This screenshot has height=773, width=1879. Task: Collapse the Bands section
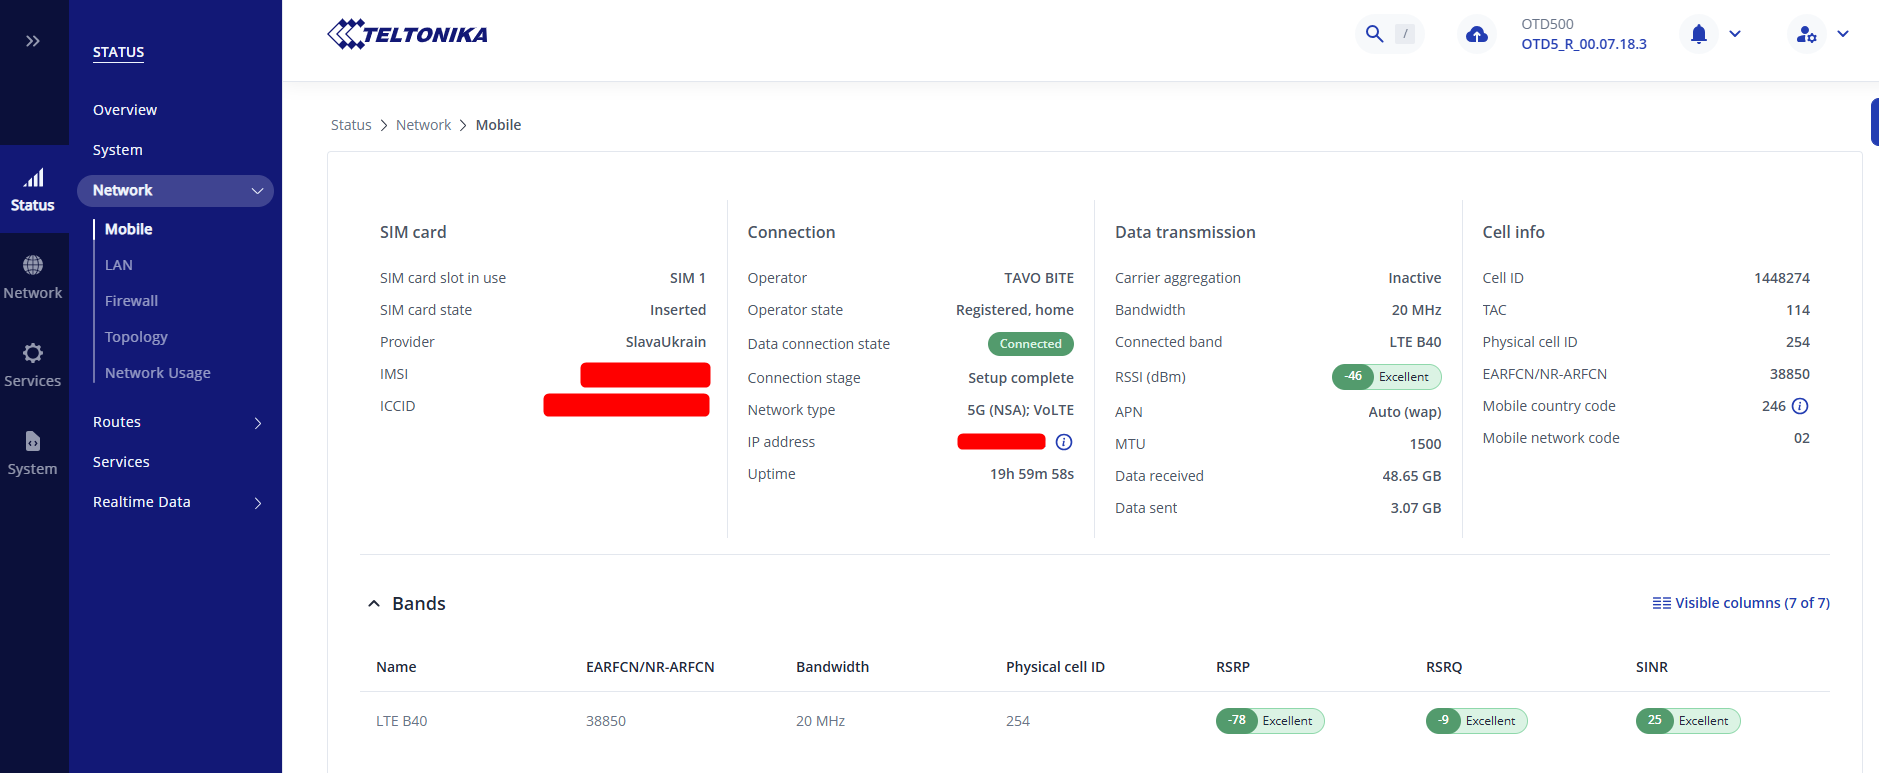click(x=374, y=604)
